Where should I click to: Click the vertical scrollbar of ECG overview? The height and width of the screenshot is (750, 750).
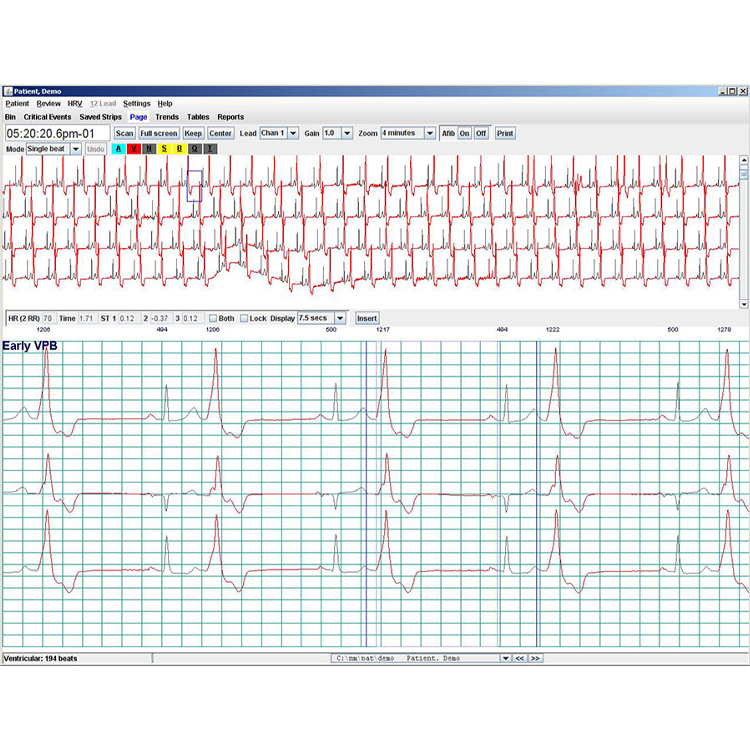[743, 230]
